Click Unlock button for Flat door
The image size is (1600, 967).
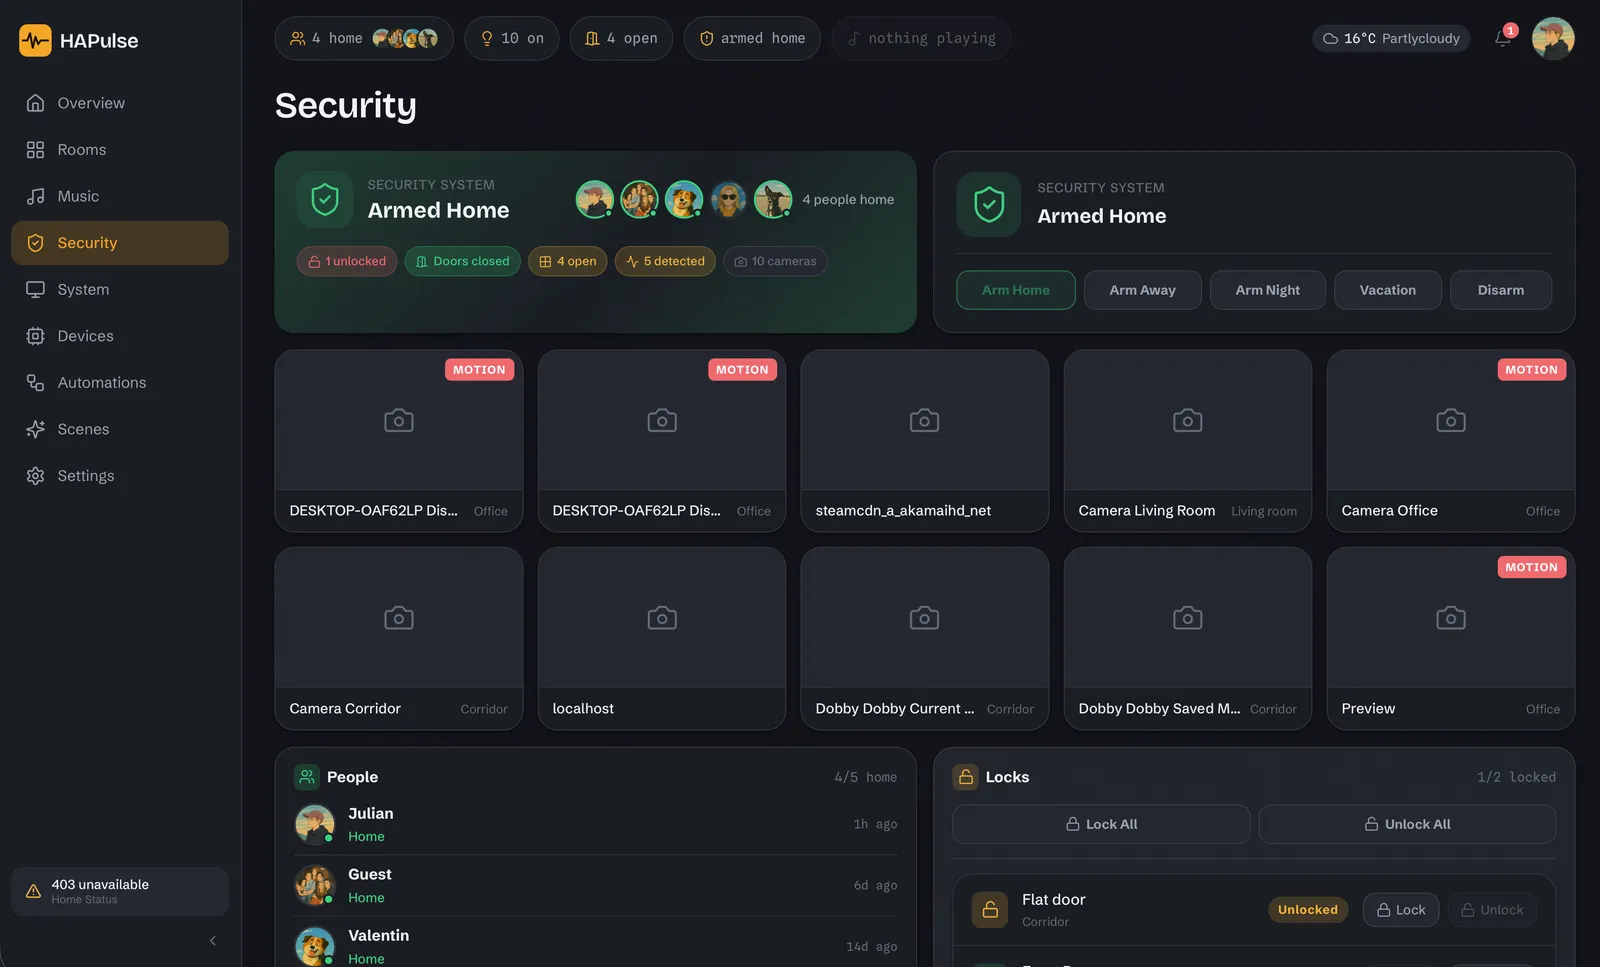click(1492, 910)
